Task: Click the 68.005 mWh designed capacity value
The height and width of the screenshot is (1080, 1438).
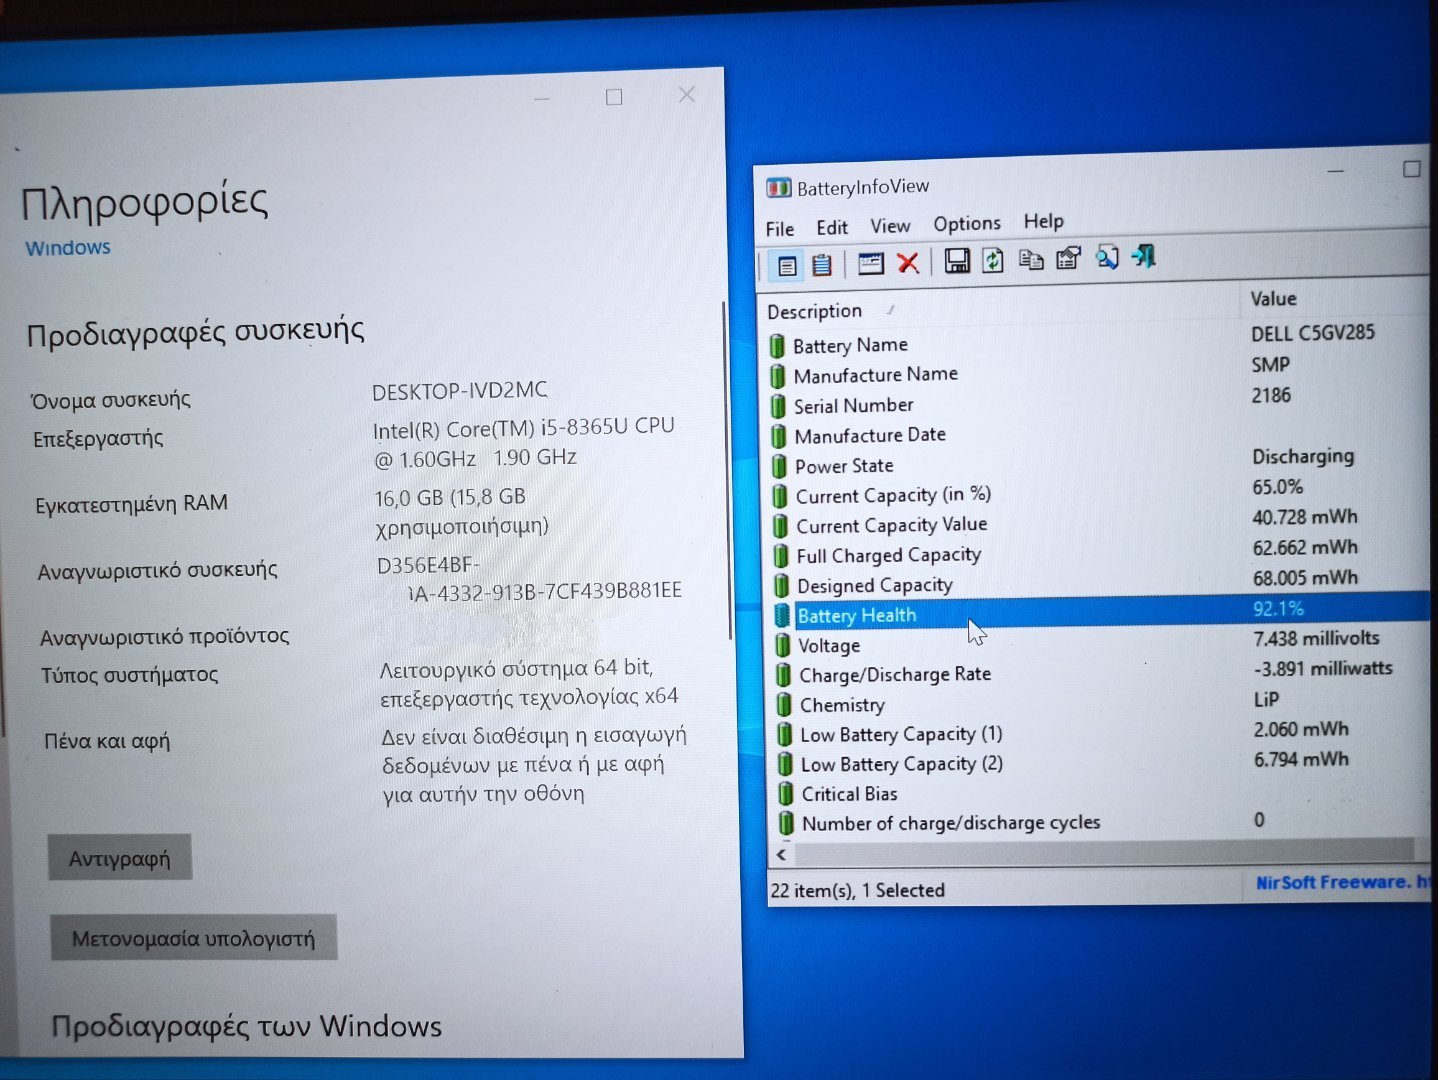Action: 1305,577
